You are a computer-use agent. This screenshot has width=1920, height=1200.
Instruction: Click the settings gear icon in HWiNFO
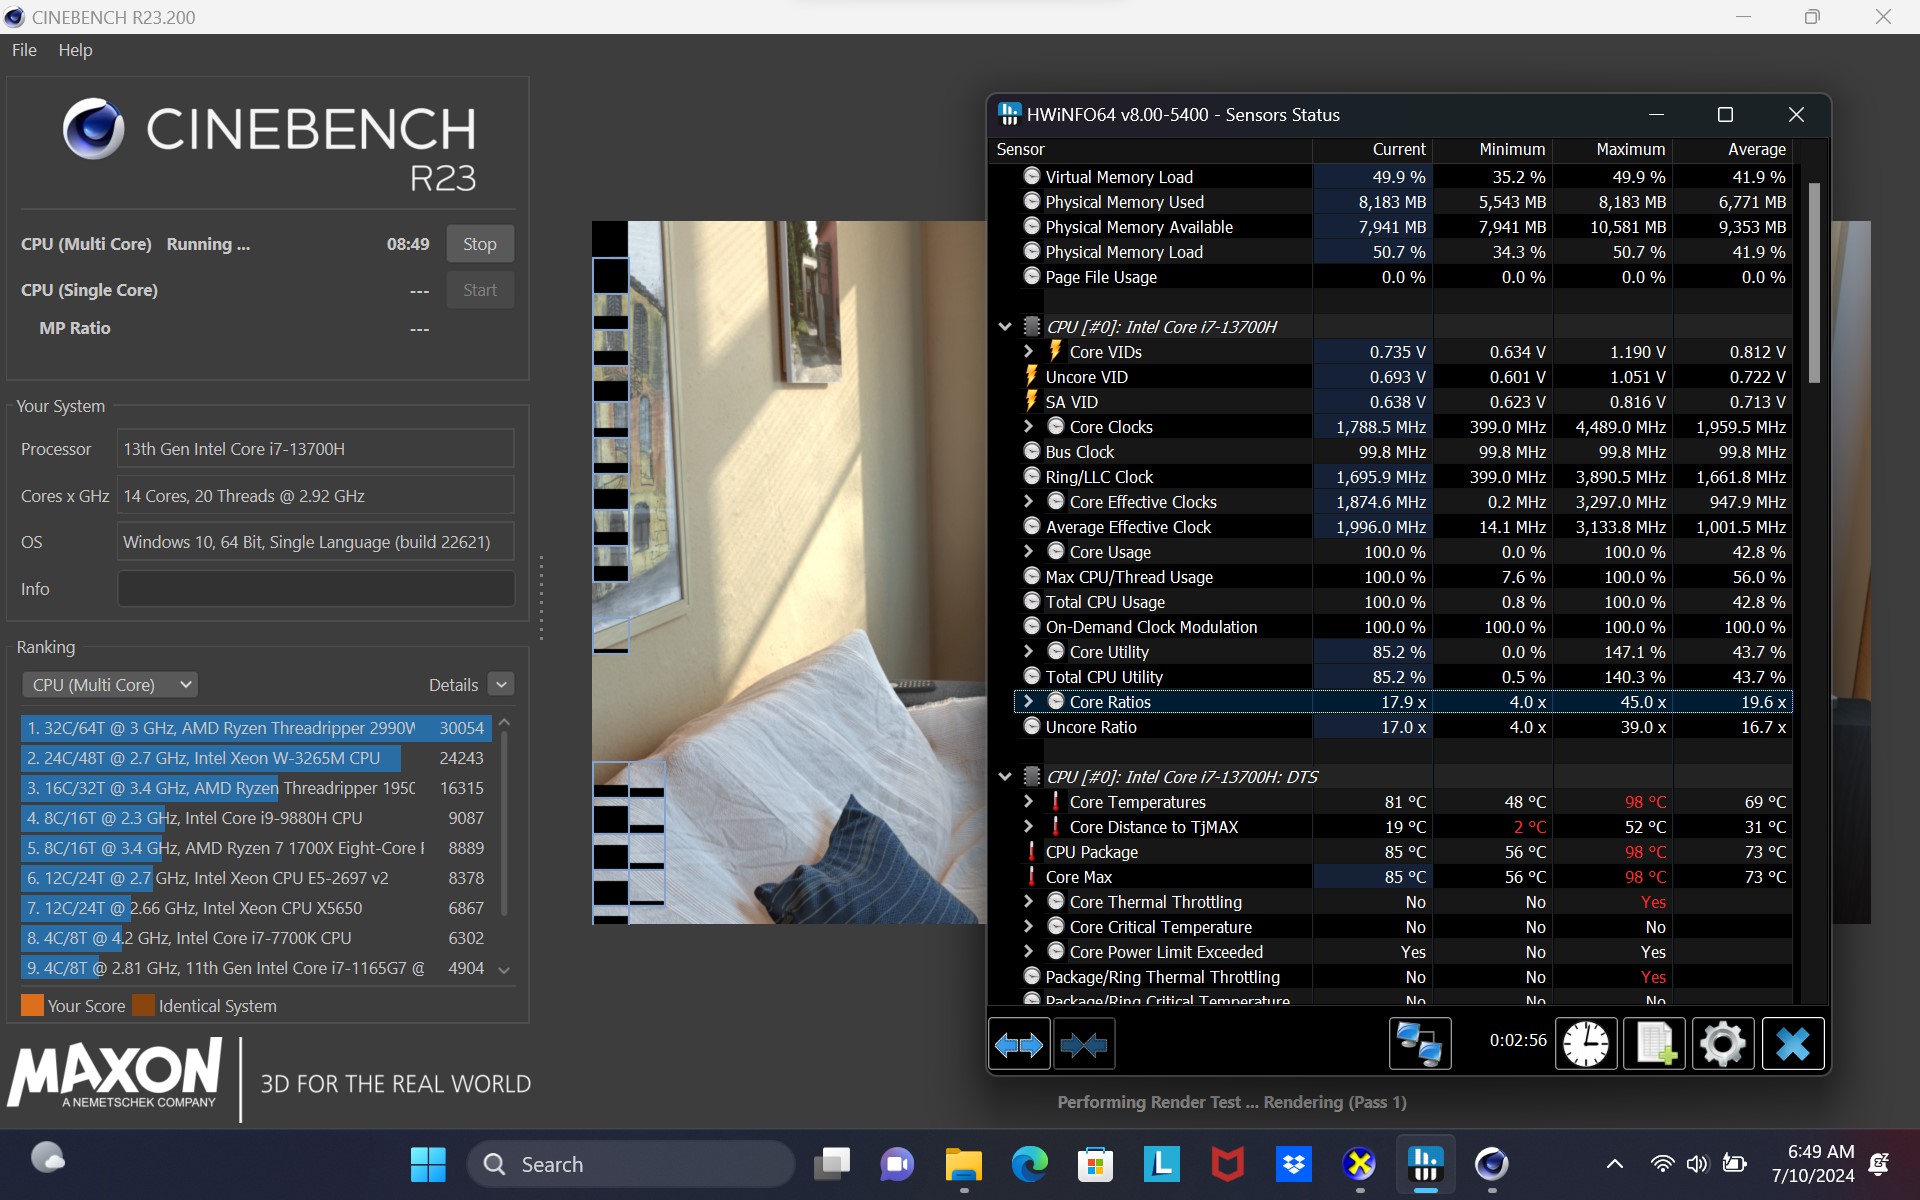click(1725, 1042)
